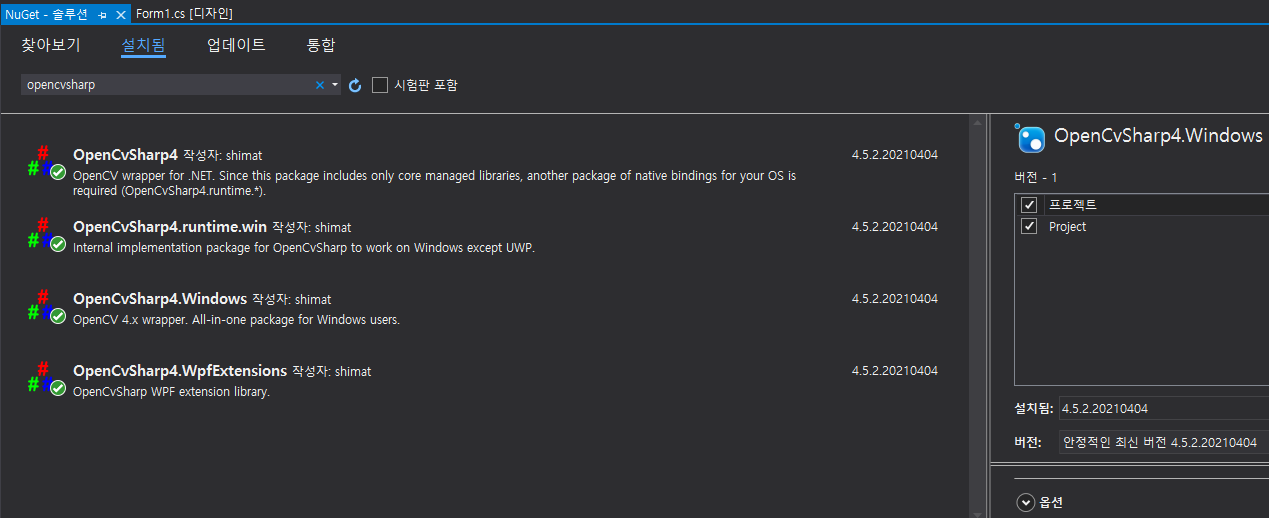Click the runtime.win row version 4.5.2.20210404

click(895, 227)
